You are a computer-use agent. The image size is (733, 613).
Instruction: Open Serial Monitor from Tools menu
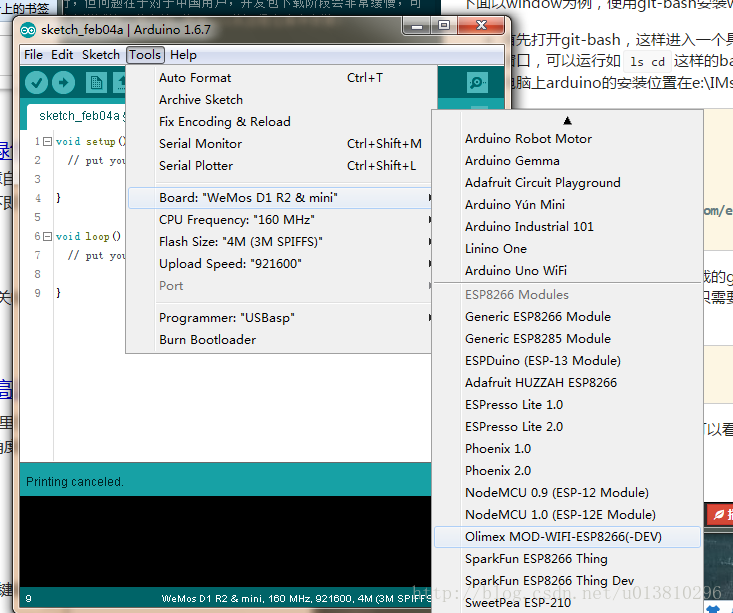click(280, 144)
